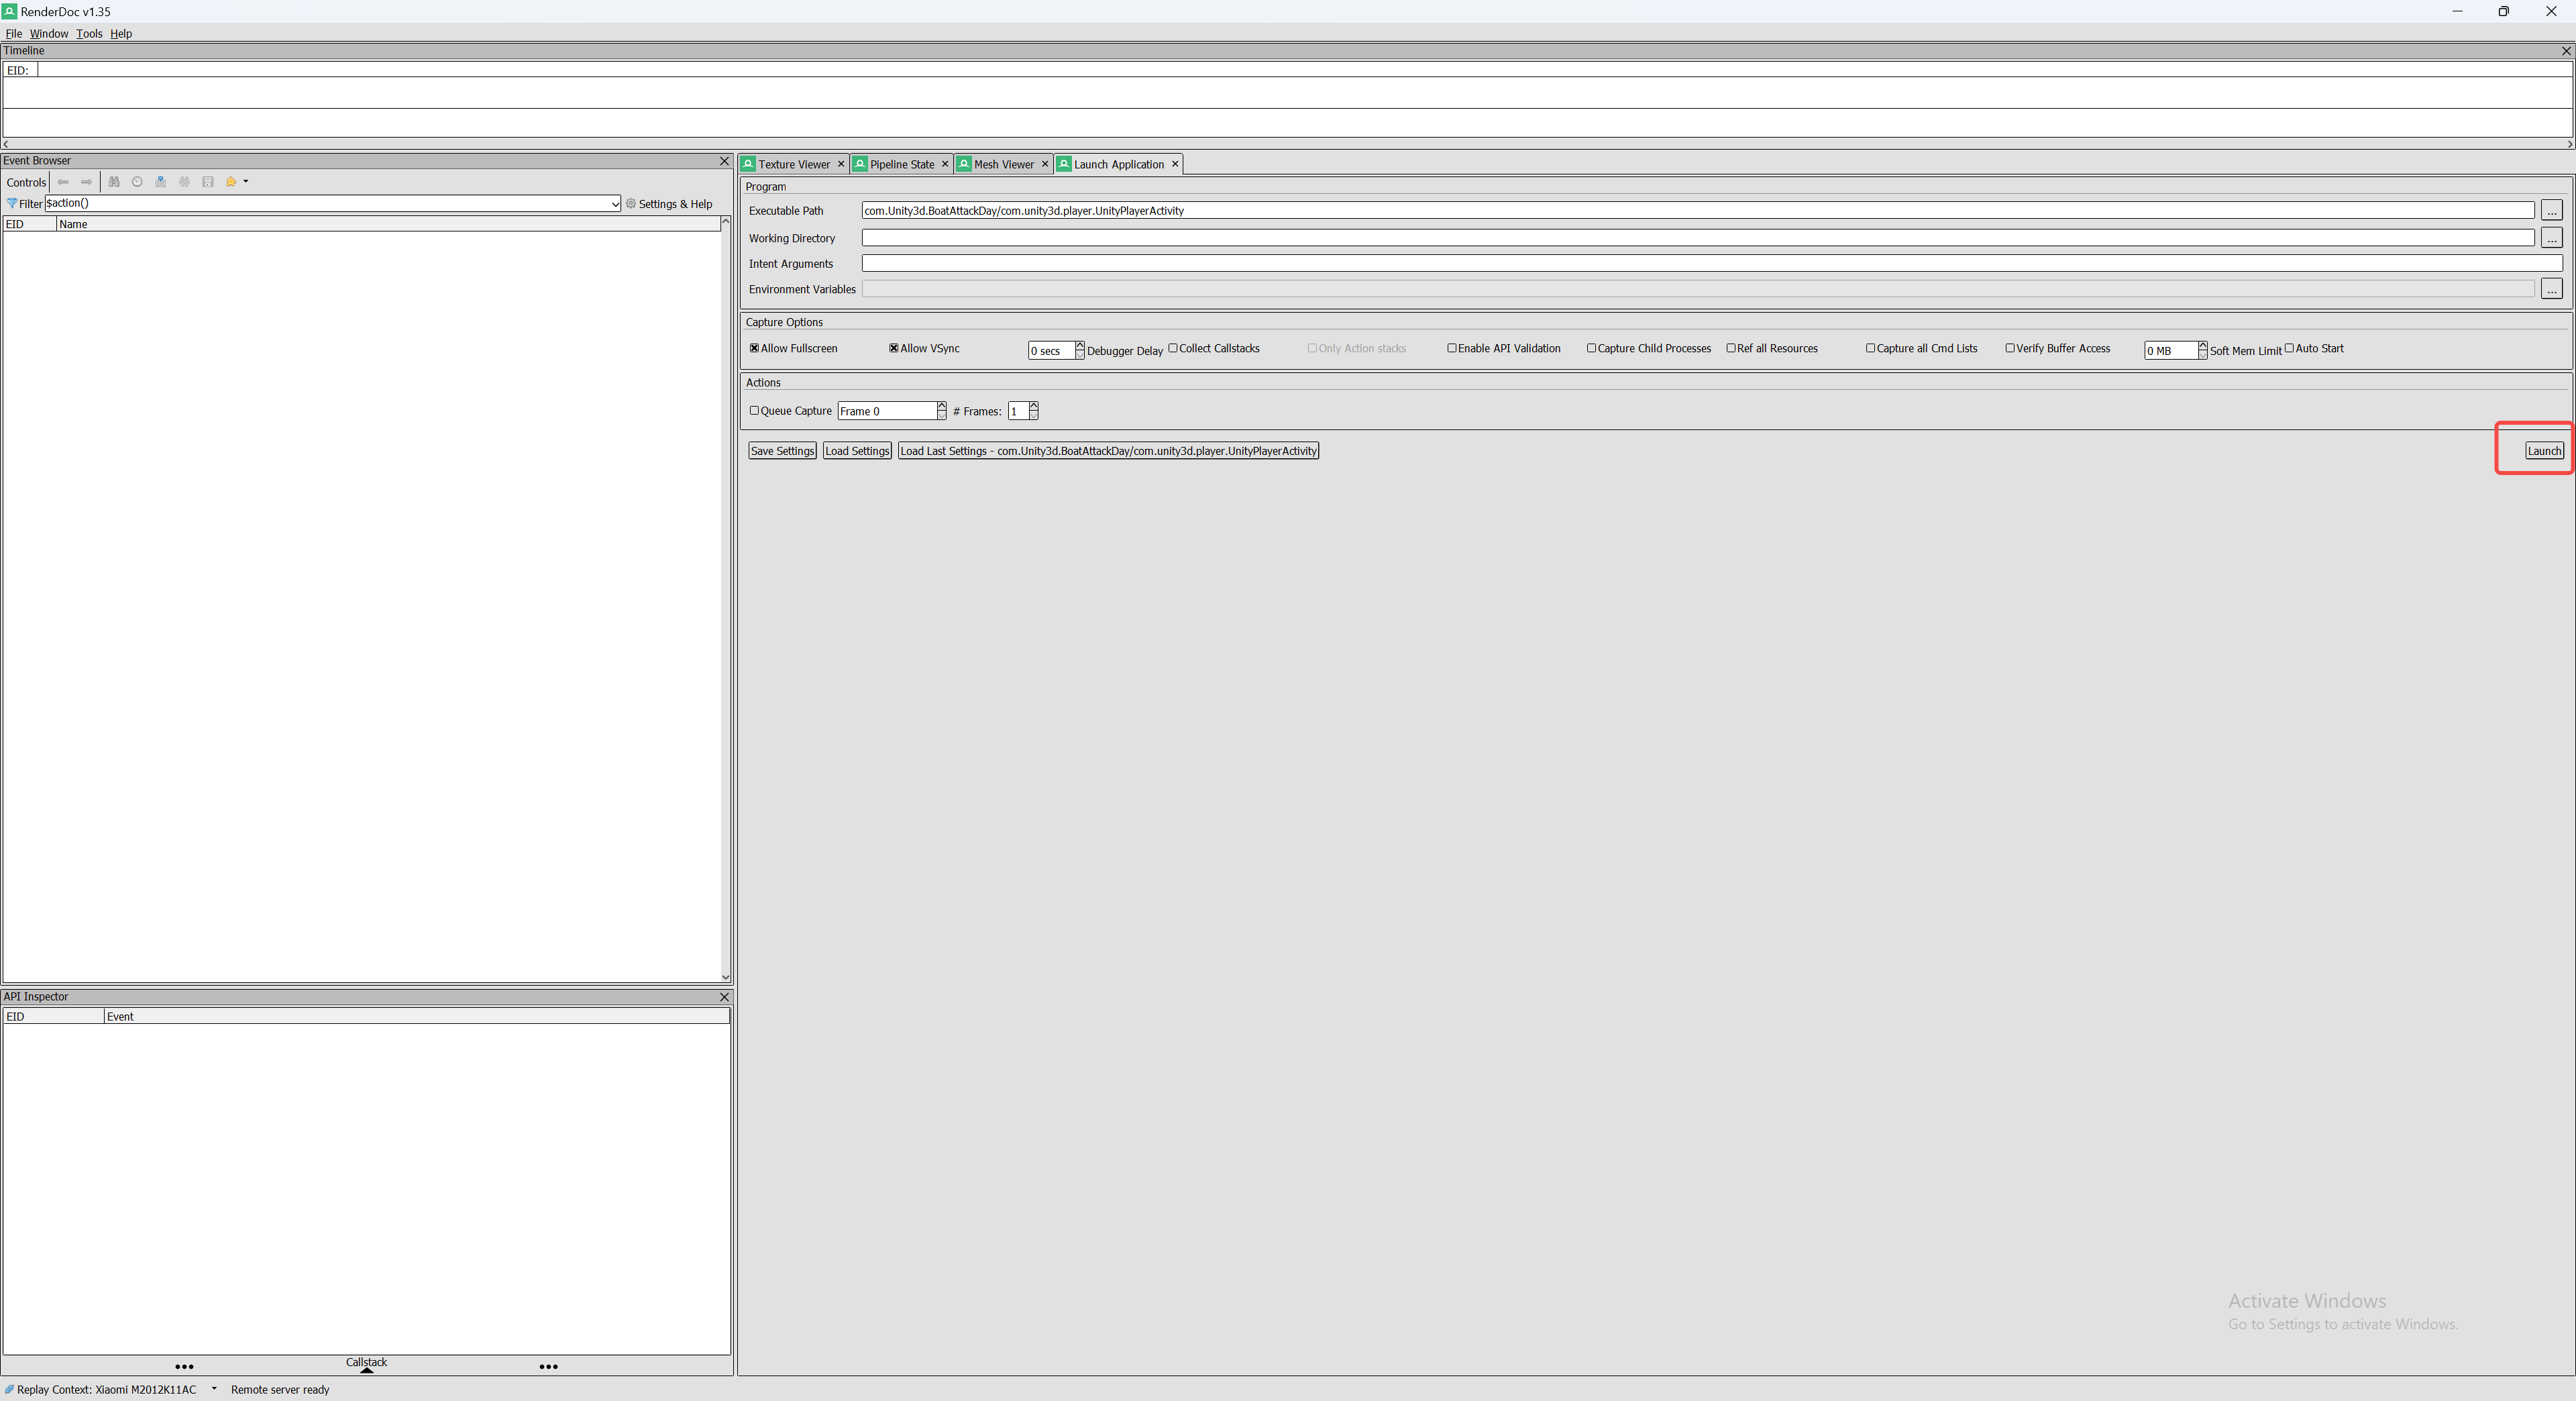
Task: Click the Replay Context wrench icon
Action: coord(9,1390)
